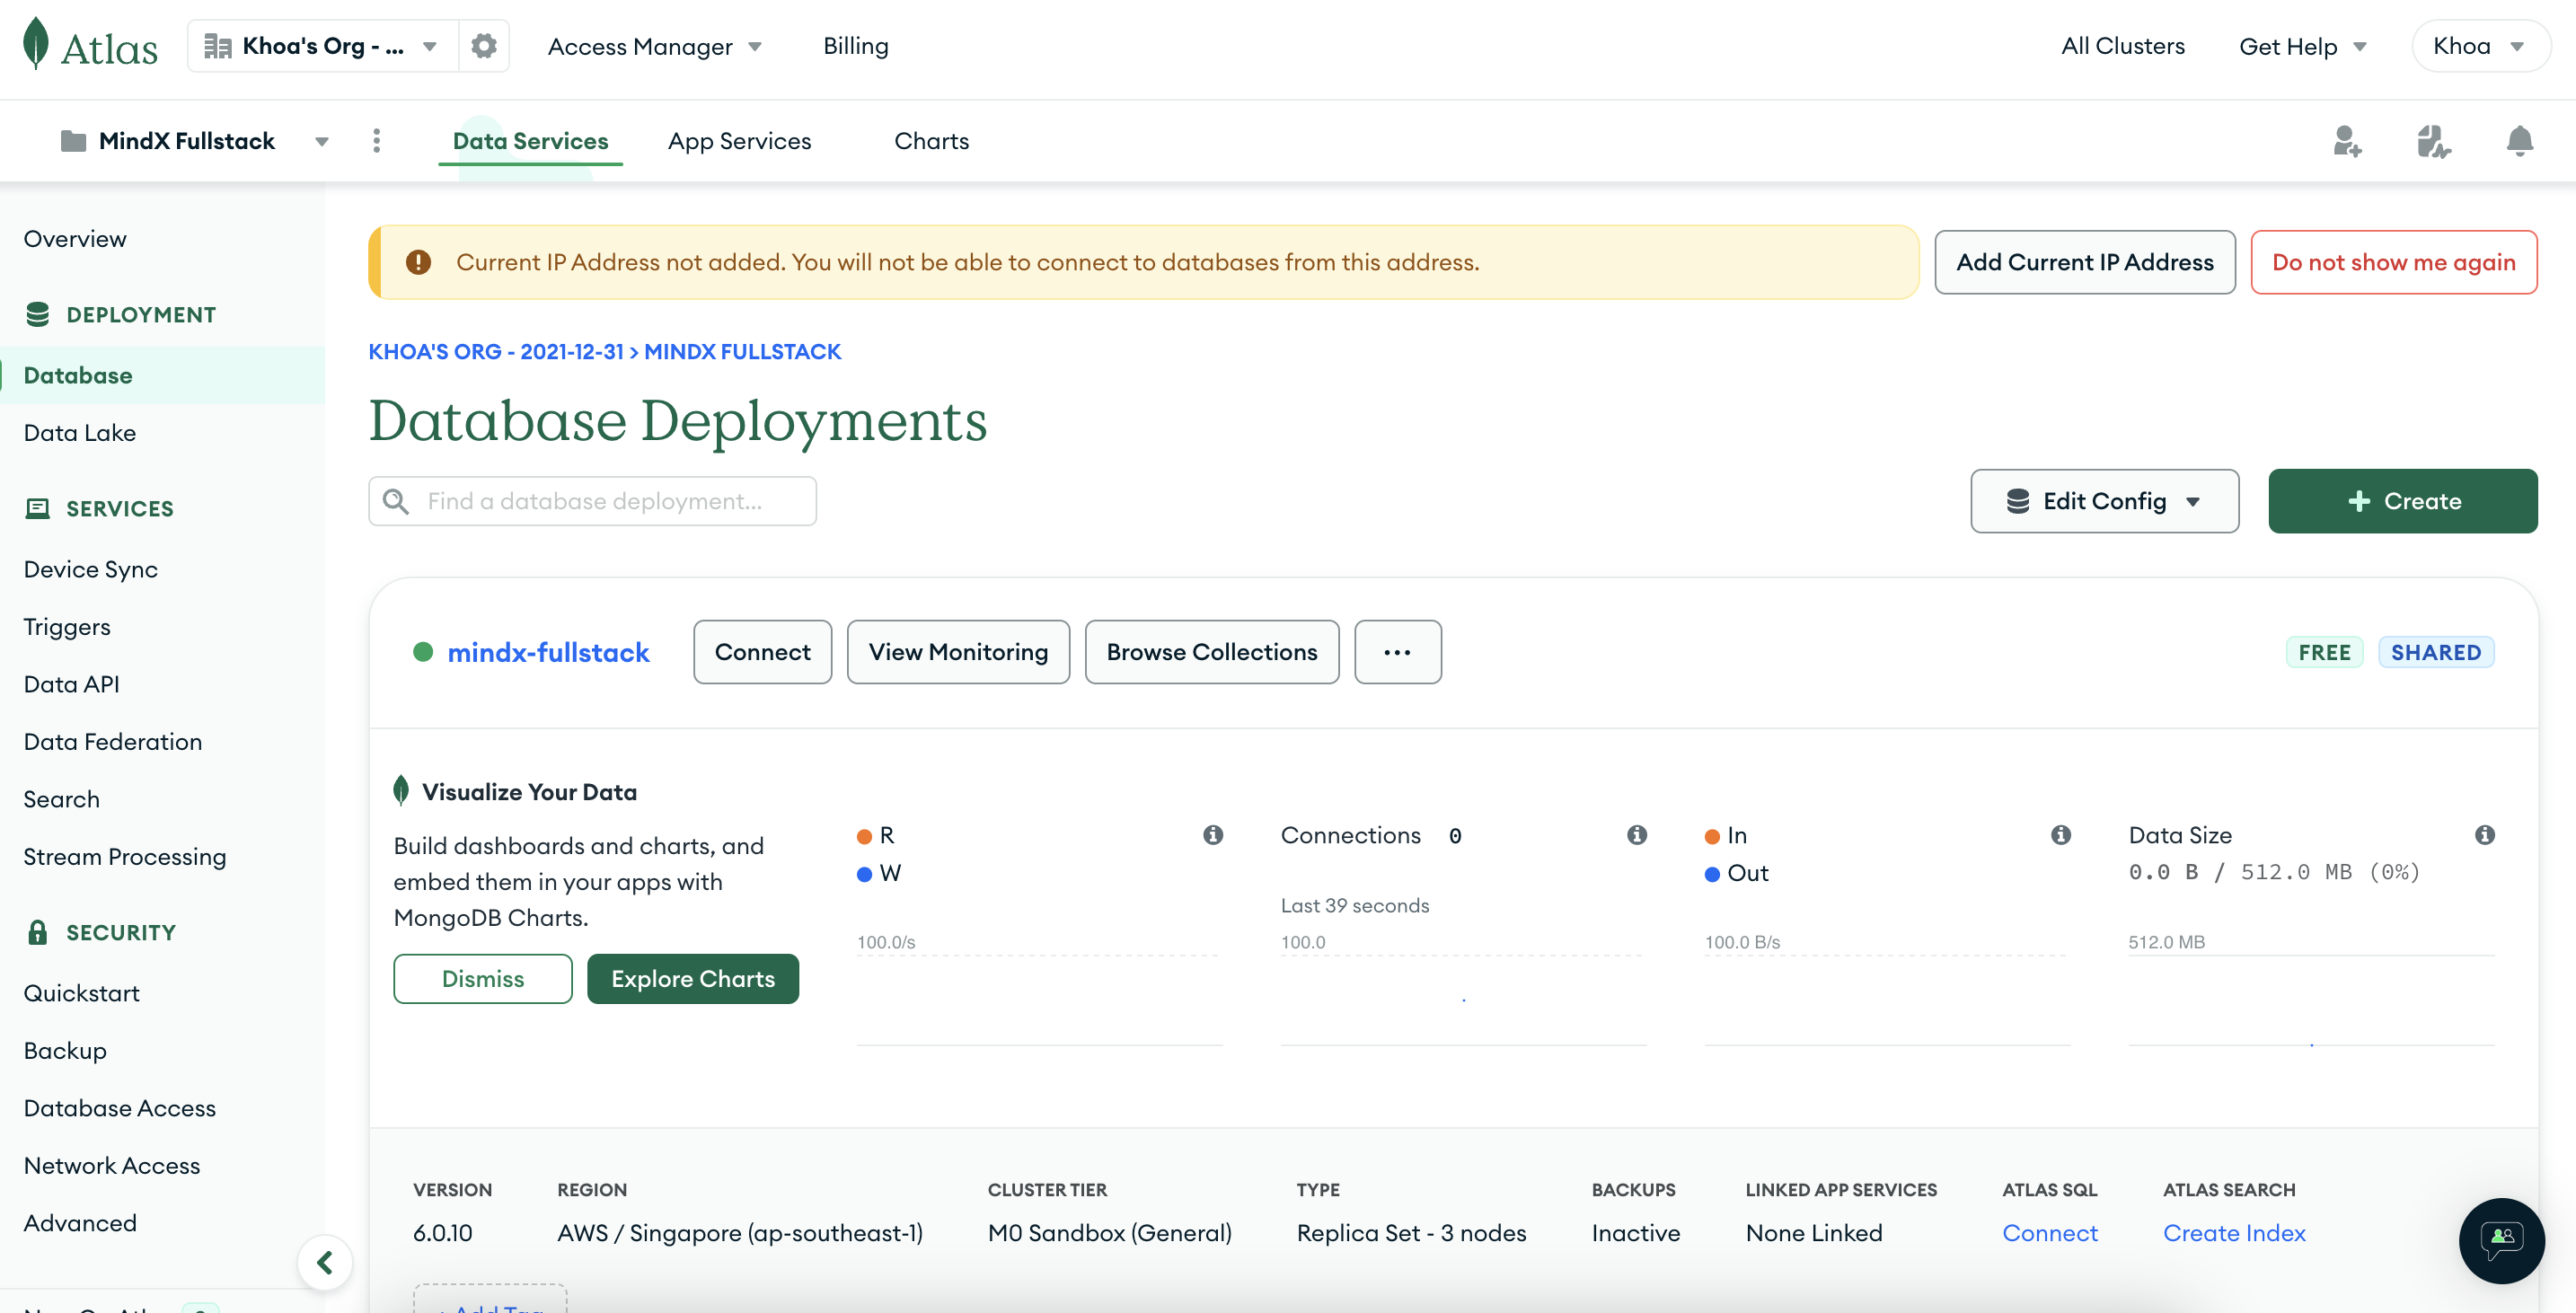Open the notifications bell

tap(2519, 141)
